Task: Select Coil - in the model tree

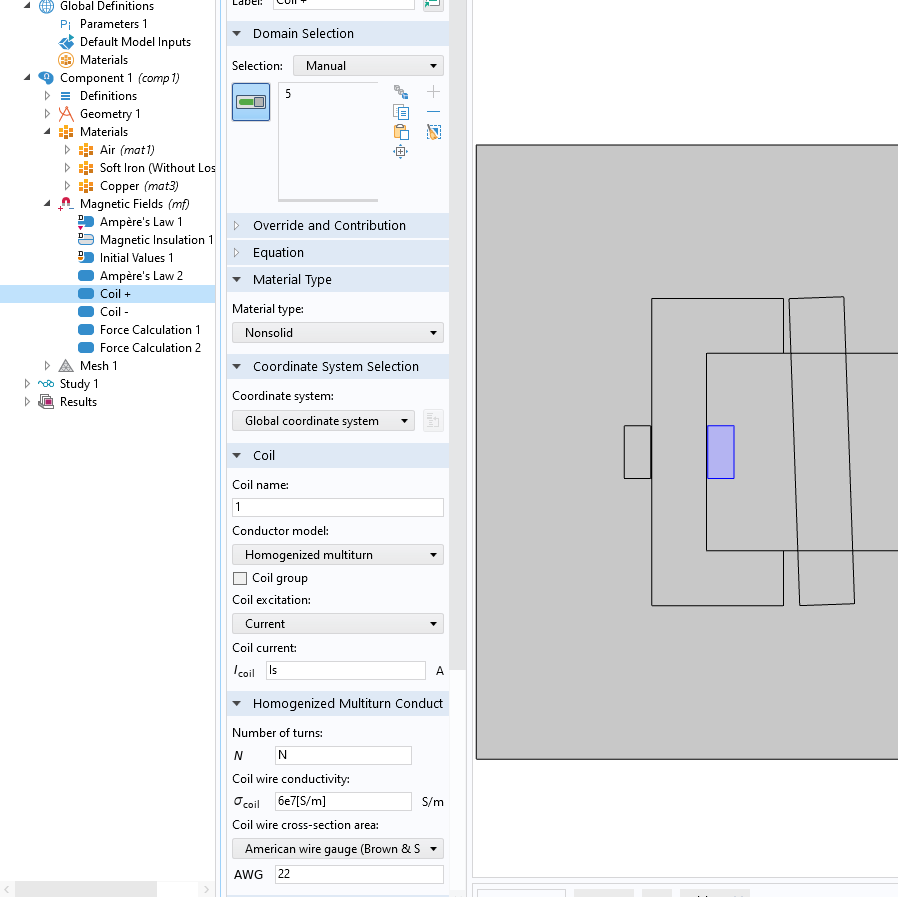Action: tap(113, 312)
